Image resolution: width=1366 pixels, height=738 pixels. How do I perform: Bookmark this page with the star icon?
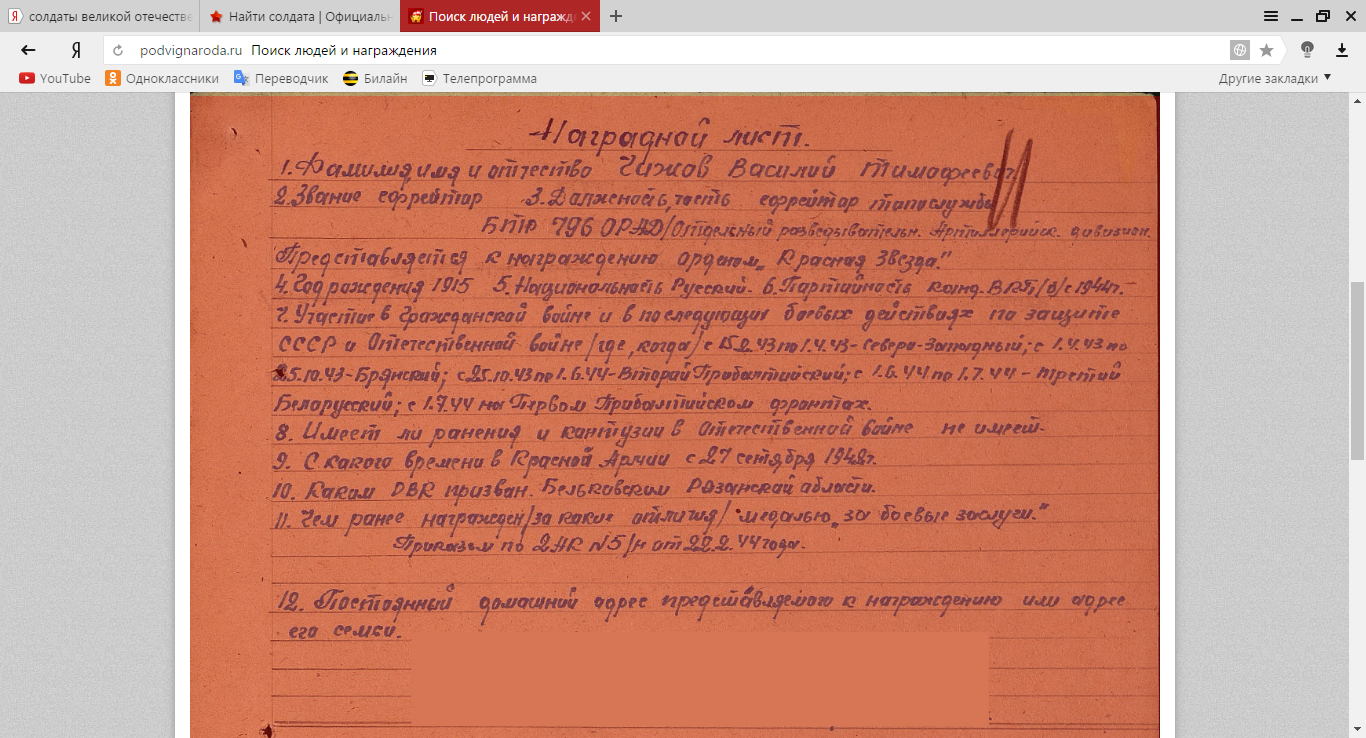pyautogui.click(x=1266, y=50)
